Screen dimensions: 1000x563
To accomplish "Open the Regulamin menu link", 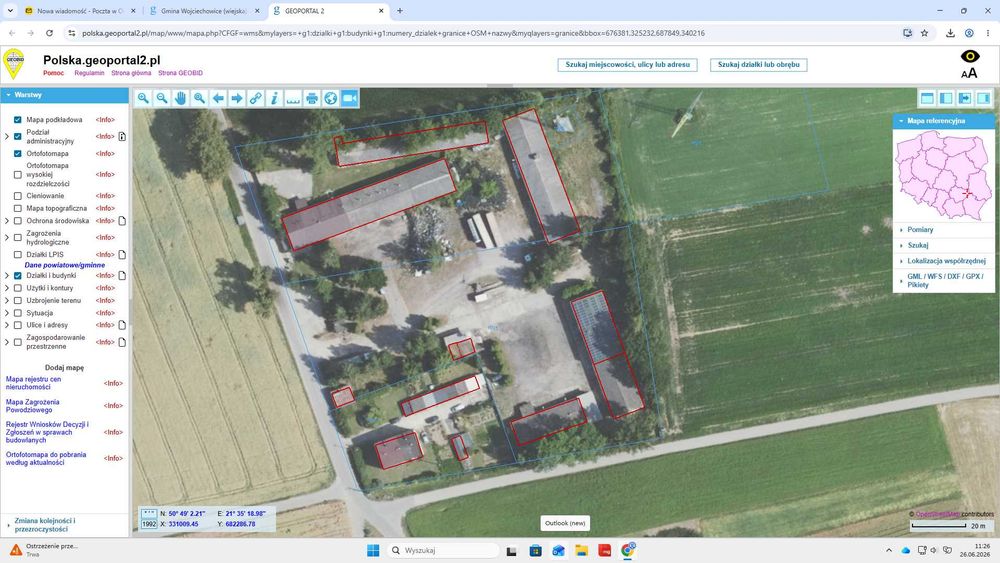I will click(x=89, y=73).
